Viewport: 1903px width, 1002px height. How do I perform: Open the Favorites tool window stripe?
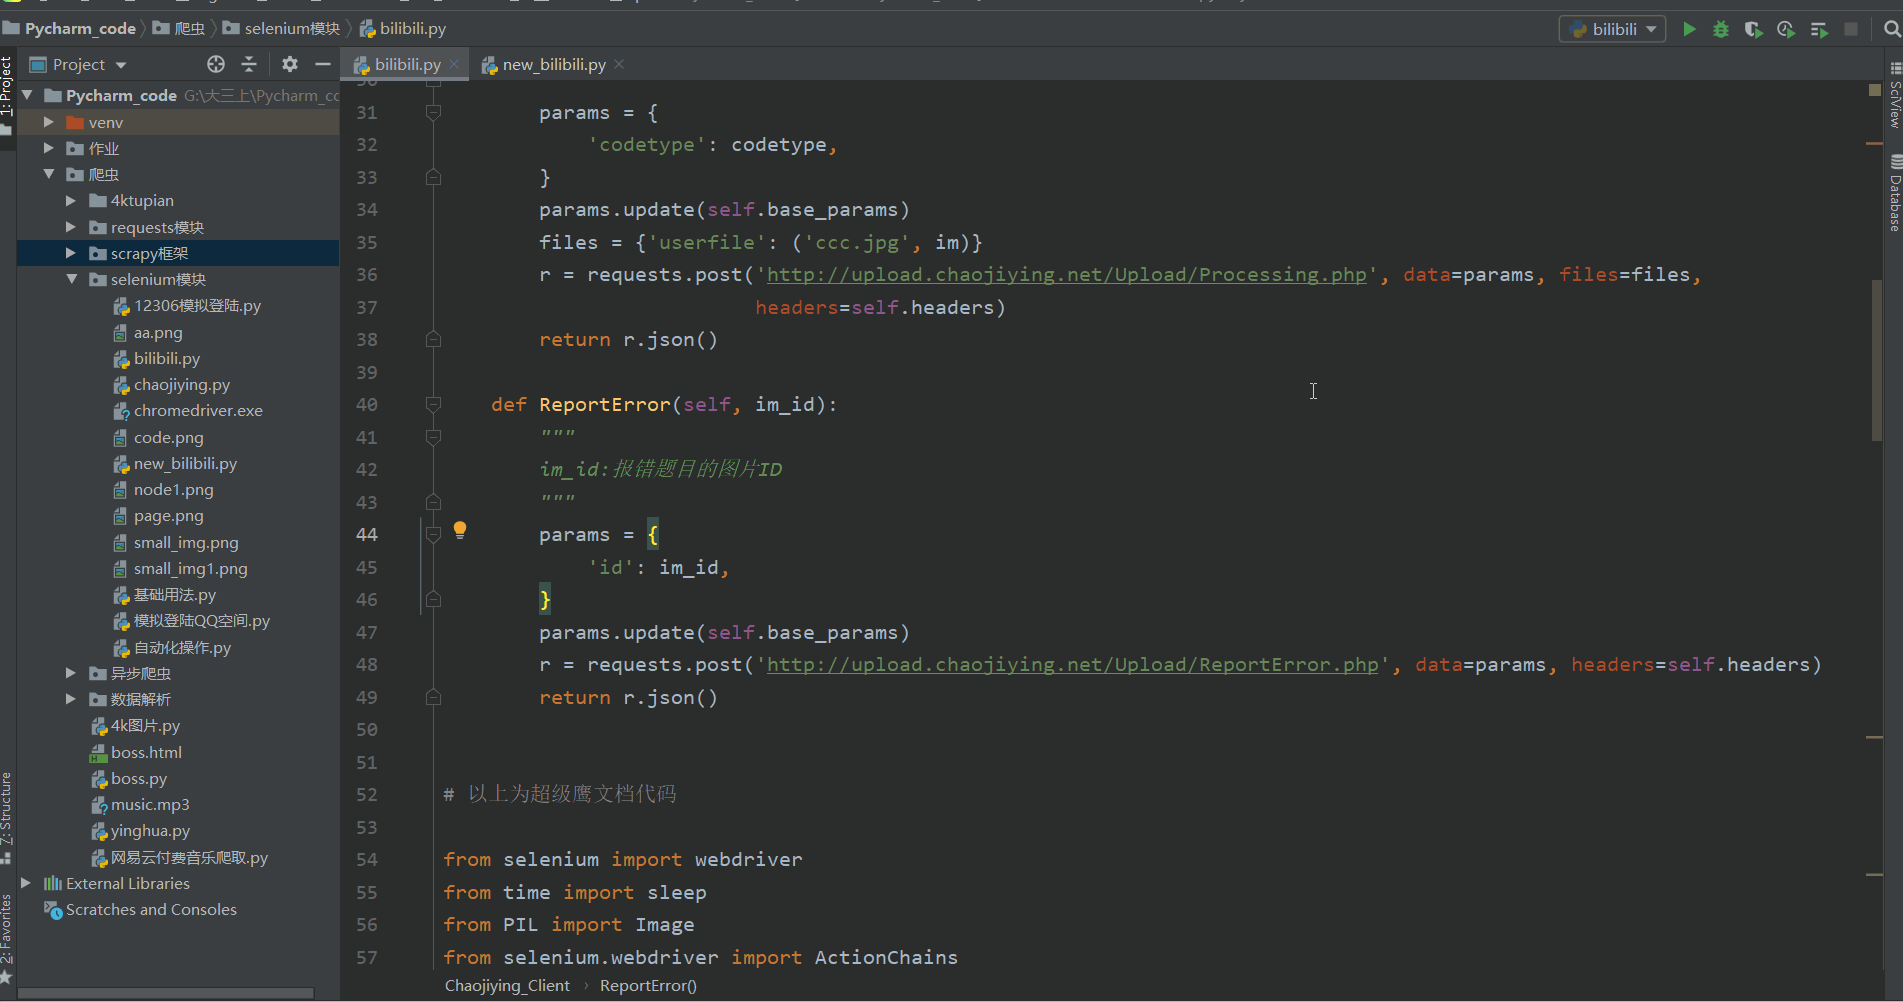coord(7,938)
